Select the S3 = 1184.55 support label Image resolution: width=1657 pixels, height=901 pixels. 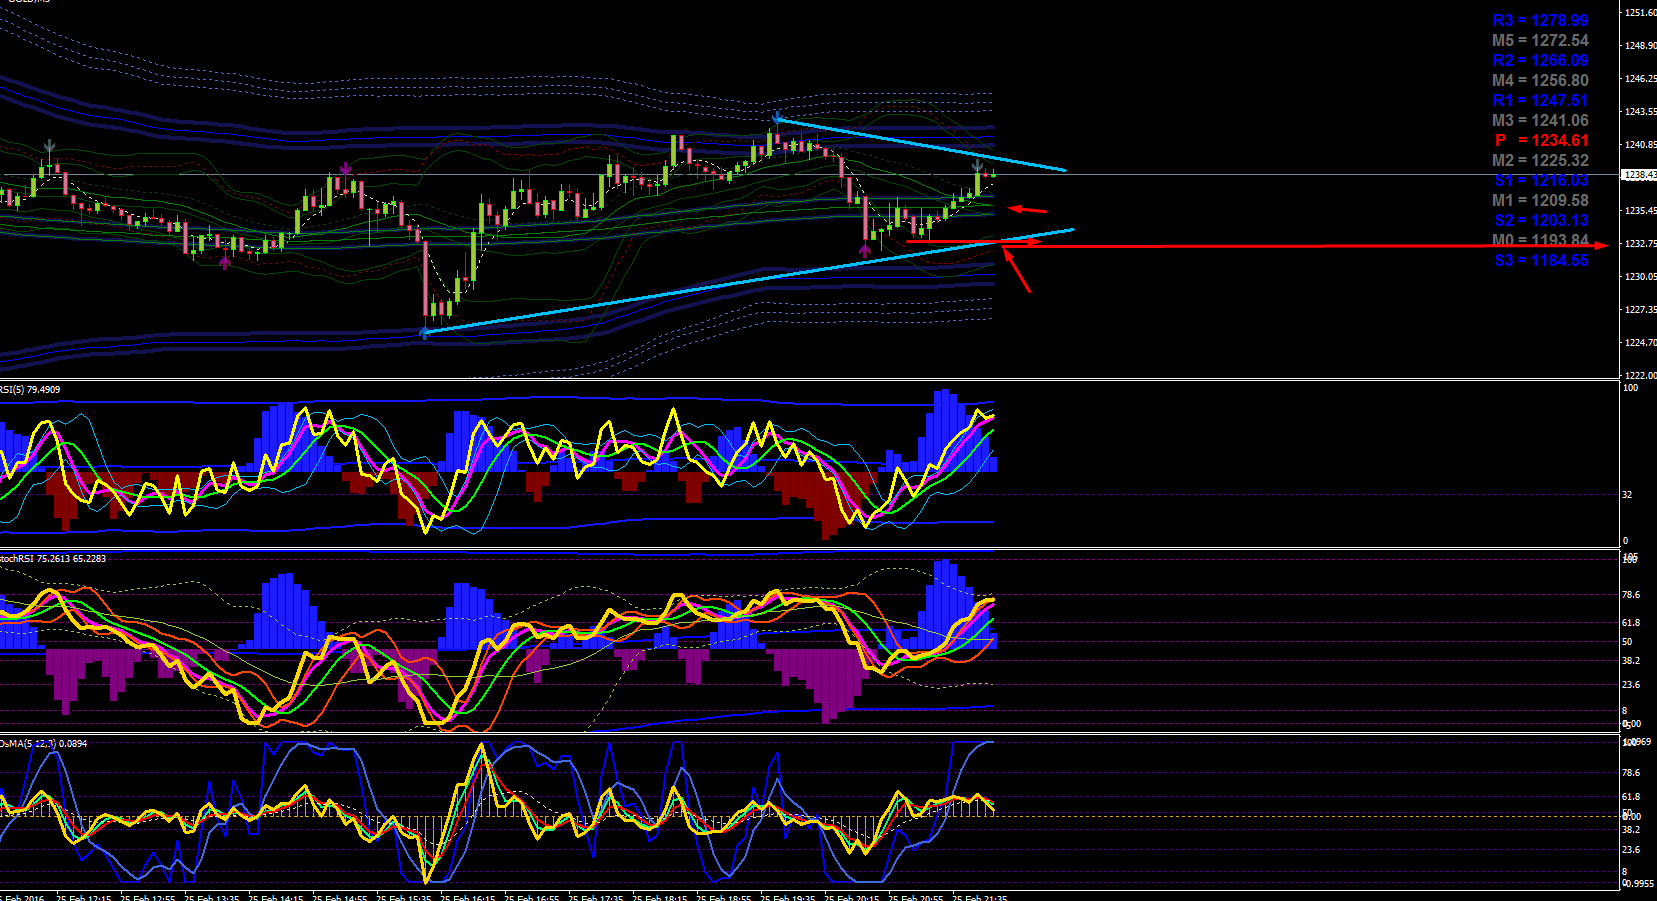click(1541, 260)
